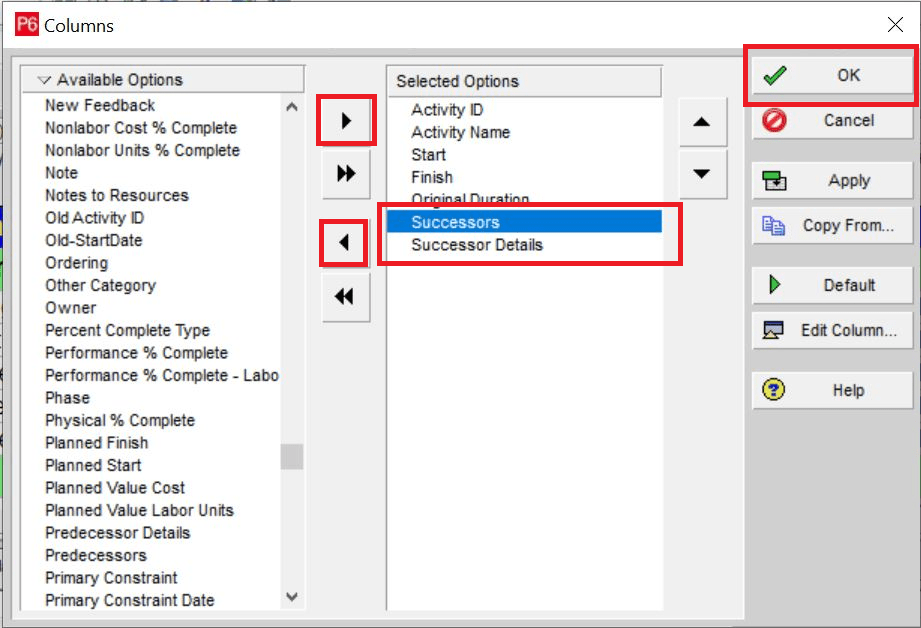Select 'Start' in Selected Options
Screen dimensions: 921x628
[428, 155]
